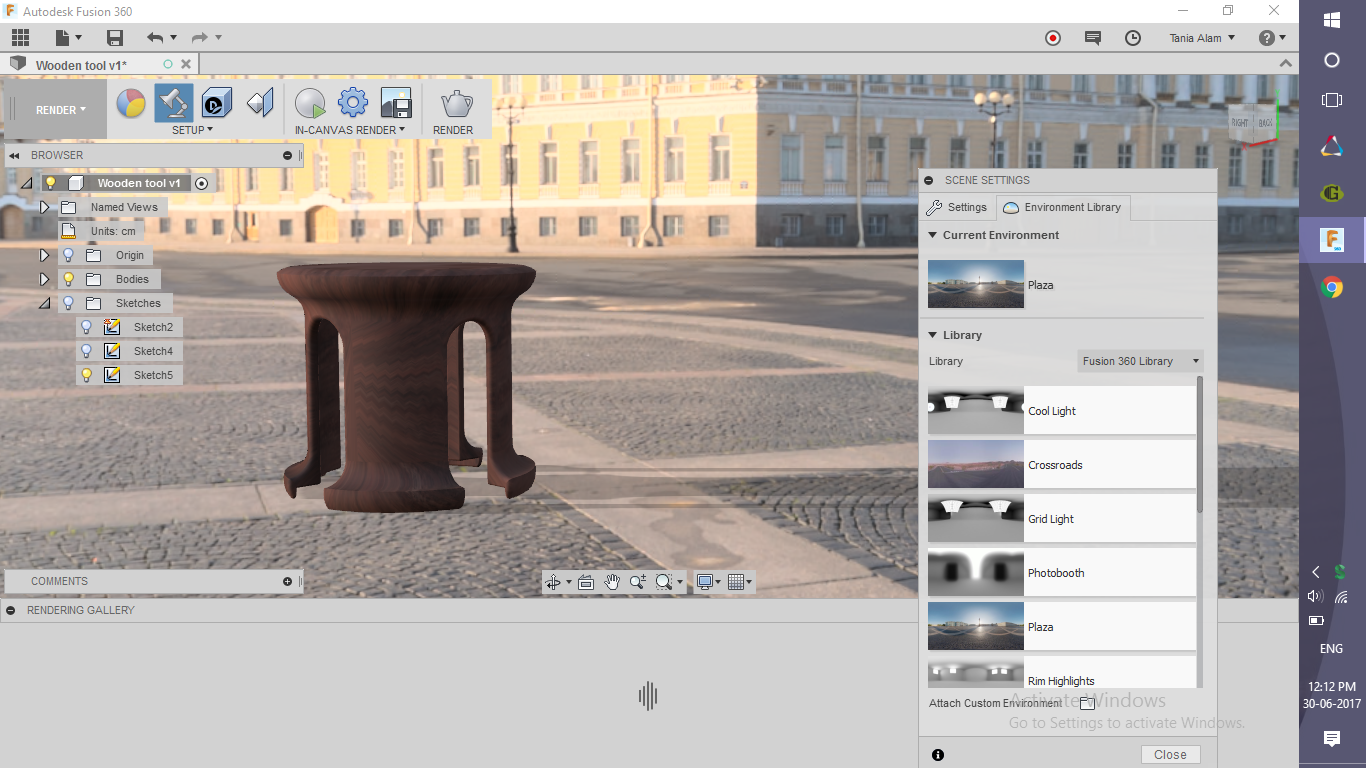
Task: Click the scene settings info icon
Action: [938, 755]
